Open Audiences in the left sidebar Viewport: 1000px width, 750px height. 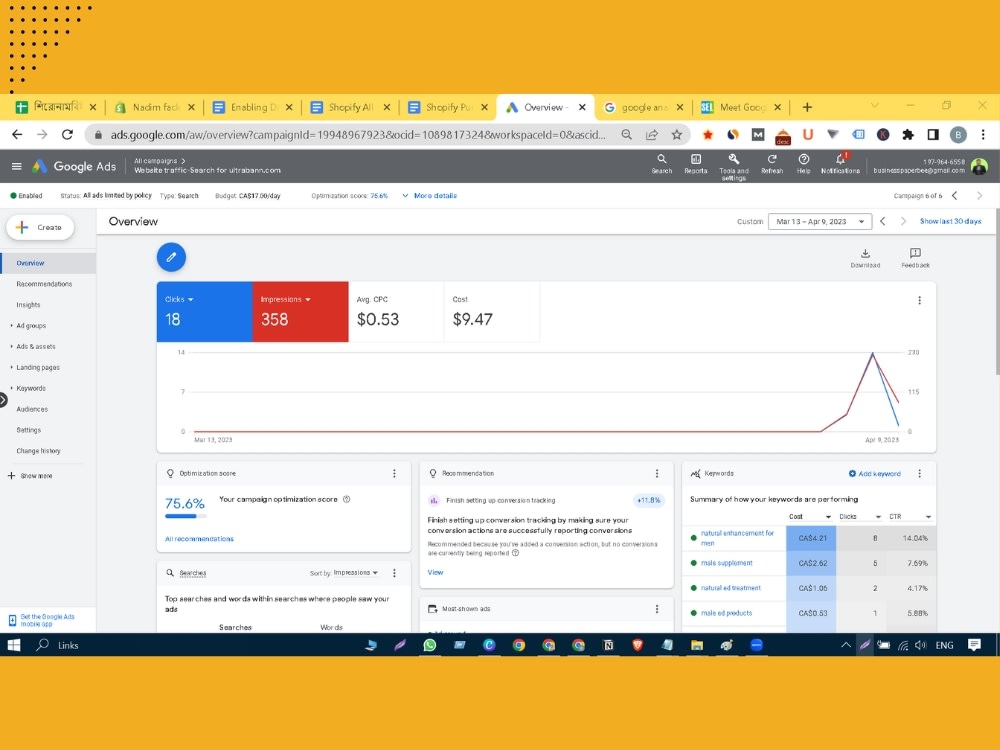tap(32, 409)
